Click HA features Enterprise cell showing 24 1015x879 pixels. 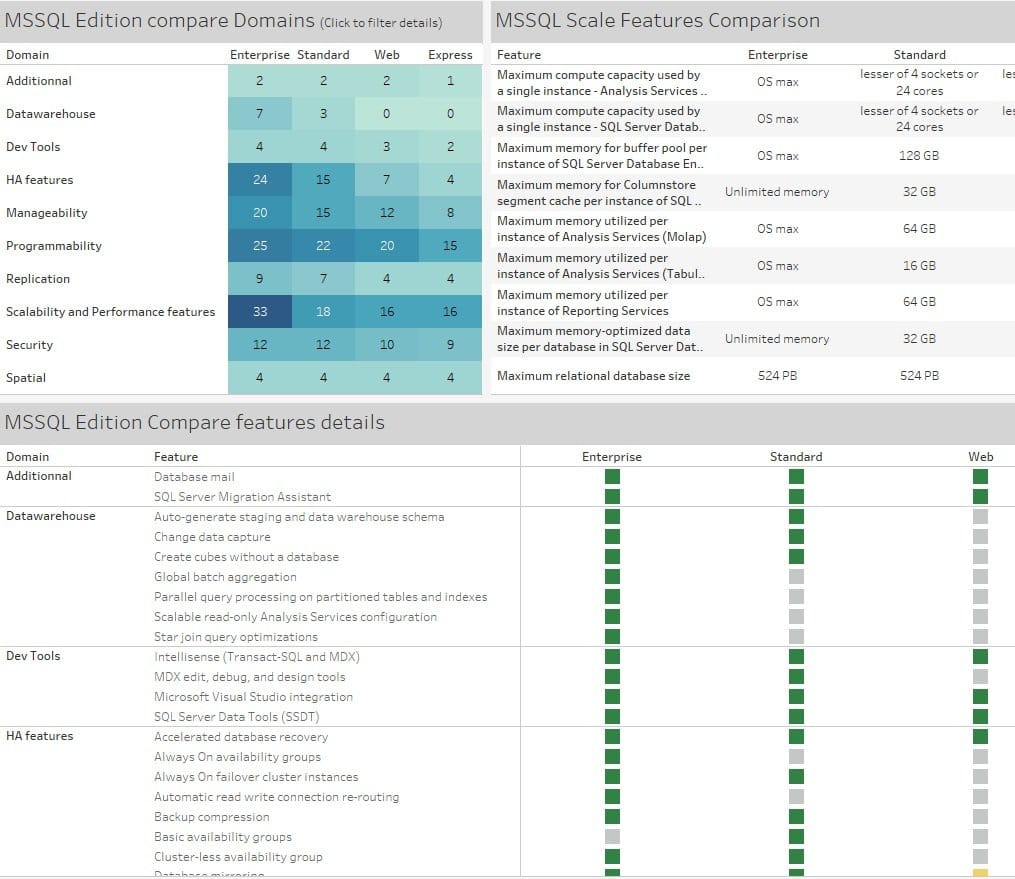tap(260, 179)
